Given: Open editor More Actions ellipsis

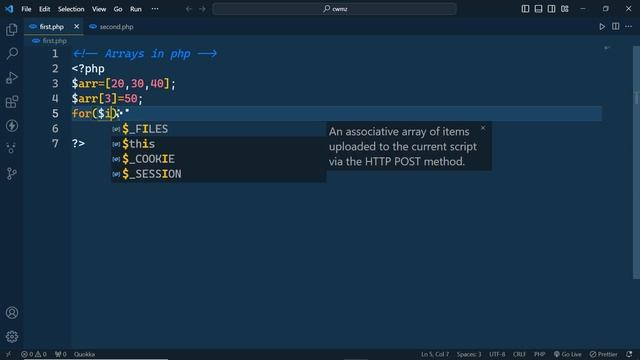Looking at the screenshot, I should click(x=629, y=27).
